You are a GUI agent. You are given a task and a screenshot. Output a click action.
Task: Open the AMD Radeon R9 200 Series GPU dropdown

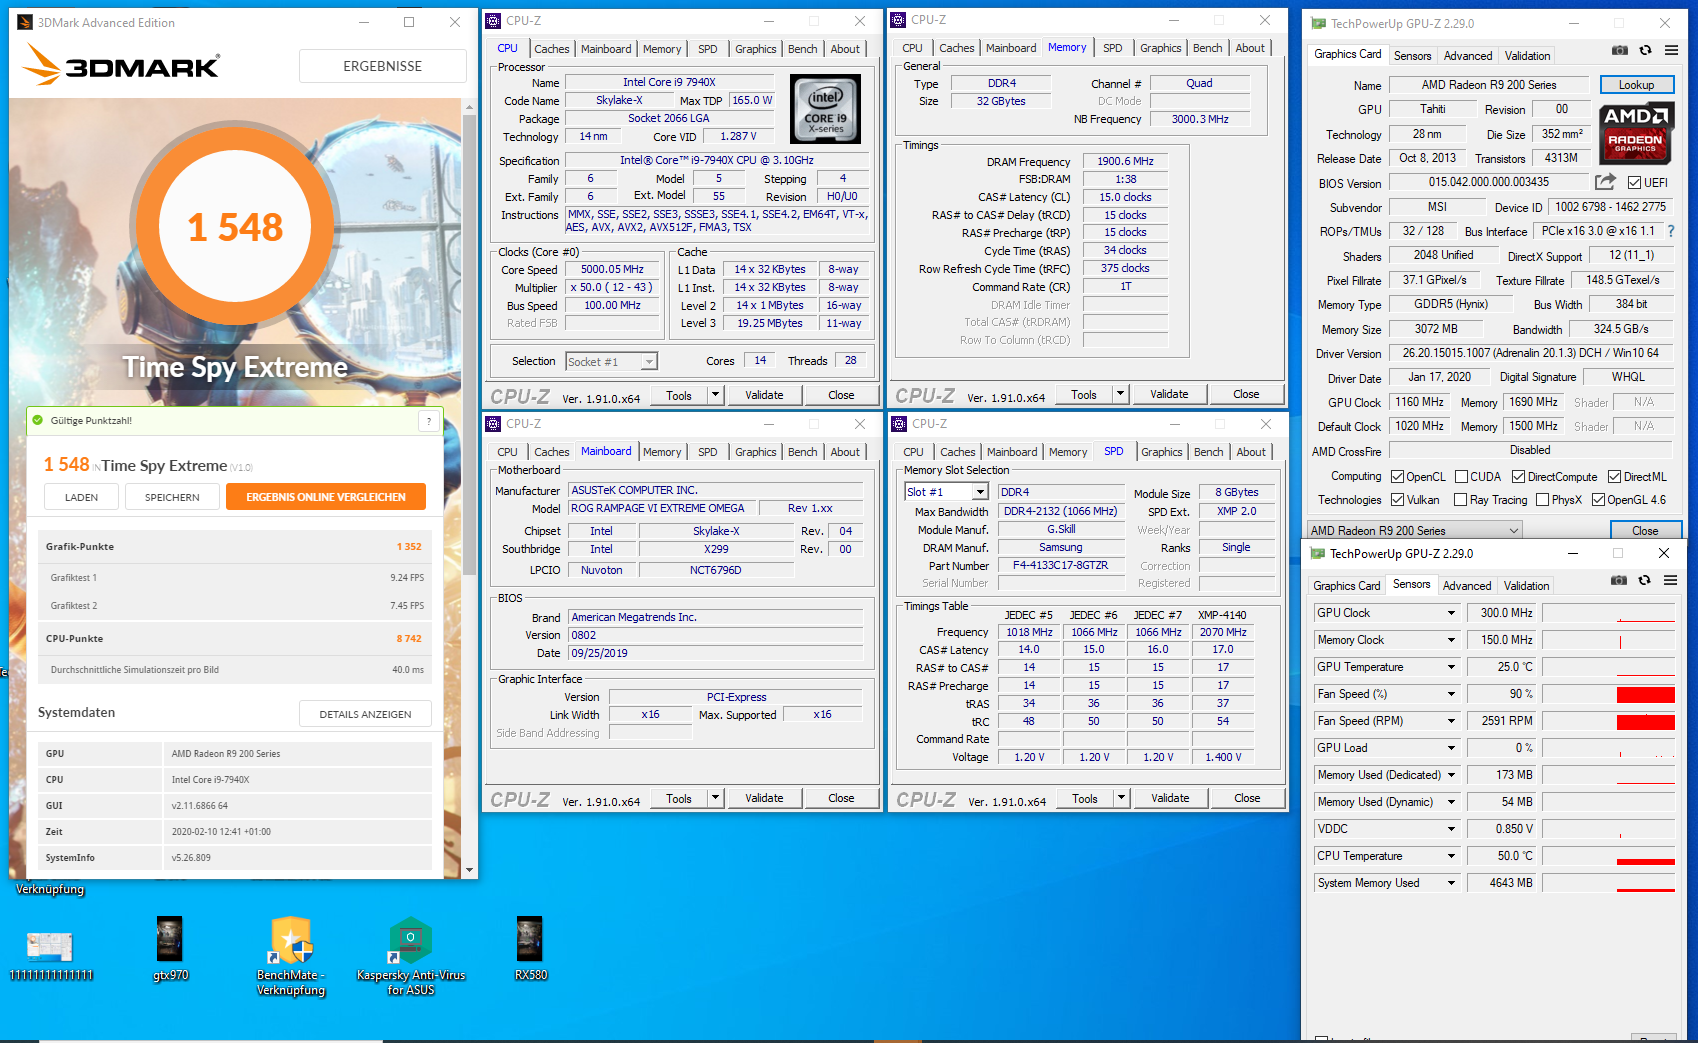click(x=1414, y=531)
